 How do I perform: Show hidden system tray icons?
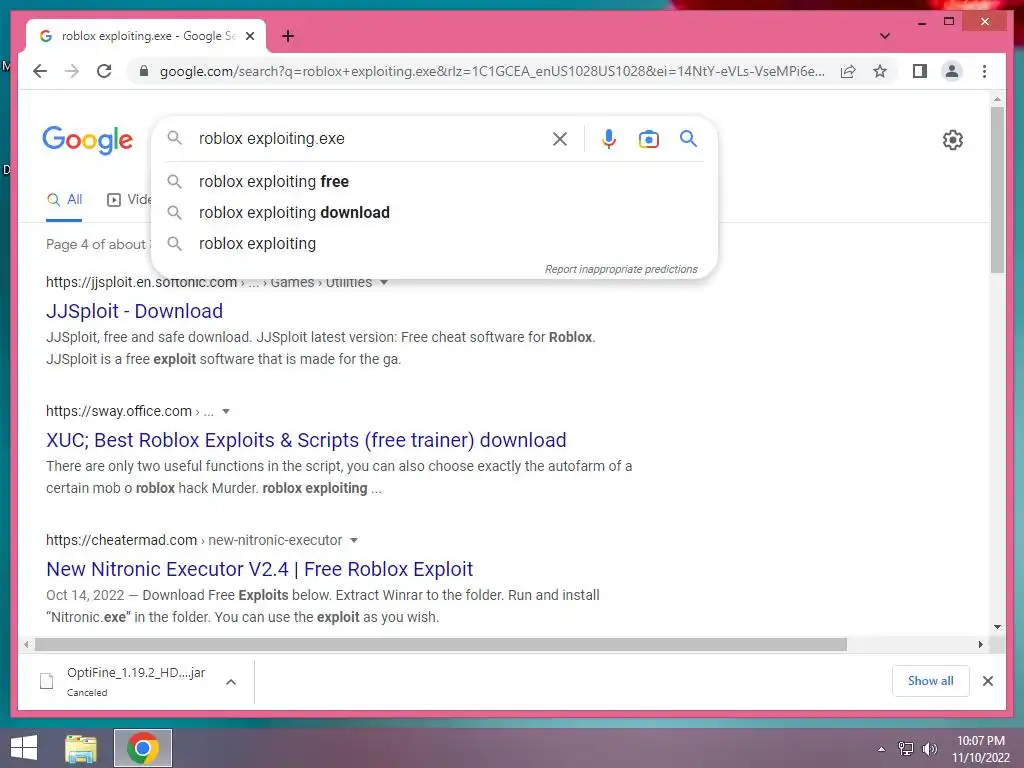(881, 749)
